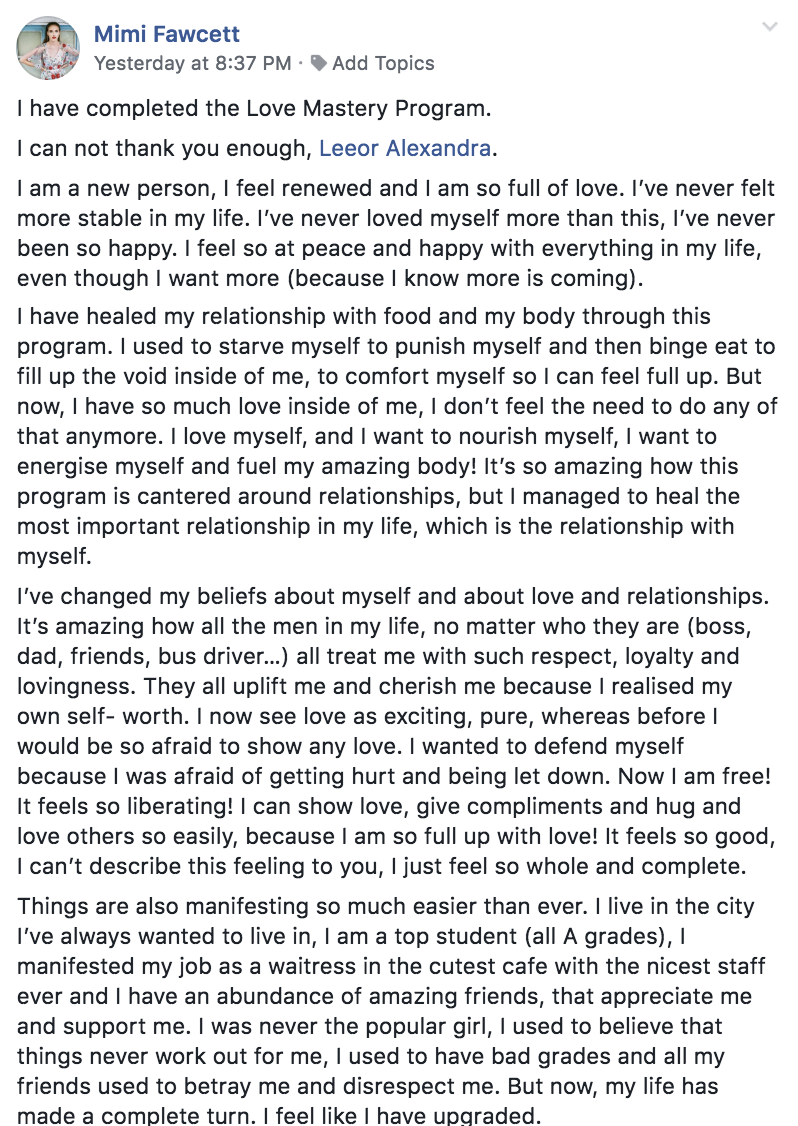Image resolution: width=798 pixels, height=1126 pixels.
Task: Click the phrase "energise myself and fuel my amazing body"
Action: [246, 466]
